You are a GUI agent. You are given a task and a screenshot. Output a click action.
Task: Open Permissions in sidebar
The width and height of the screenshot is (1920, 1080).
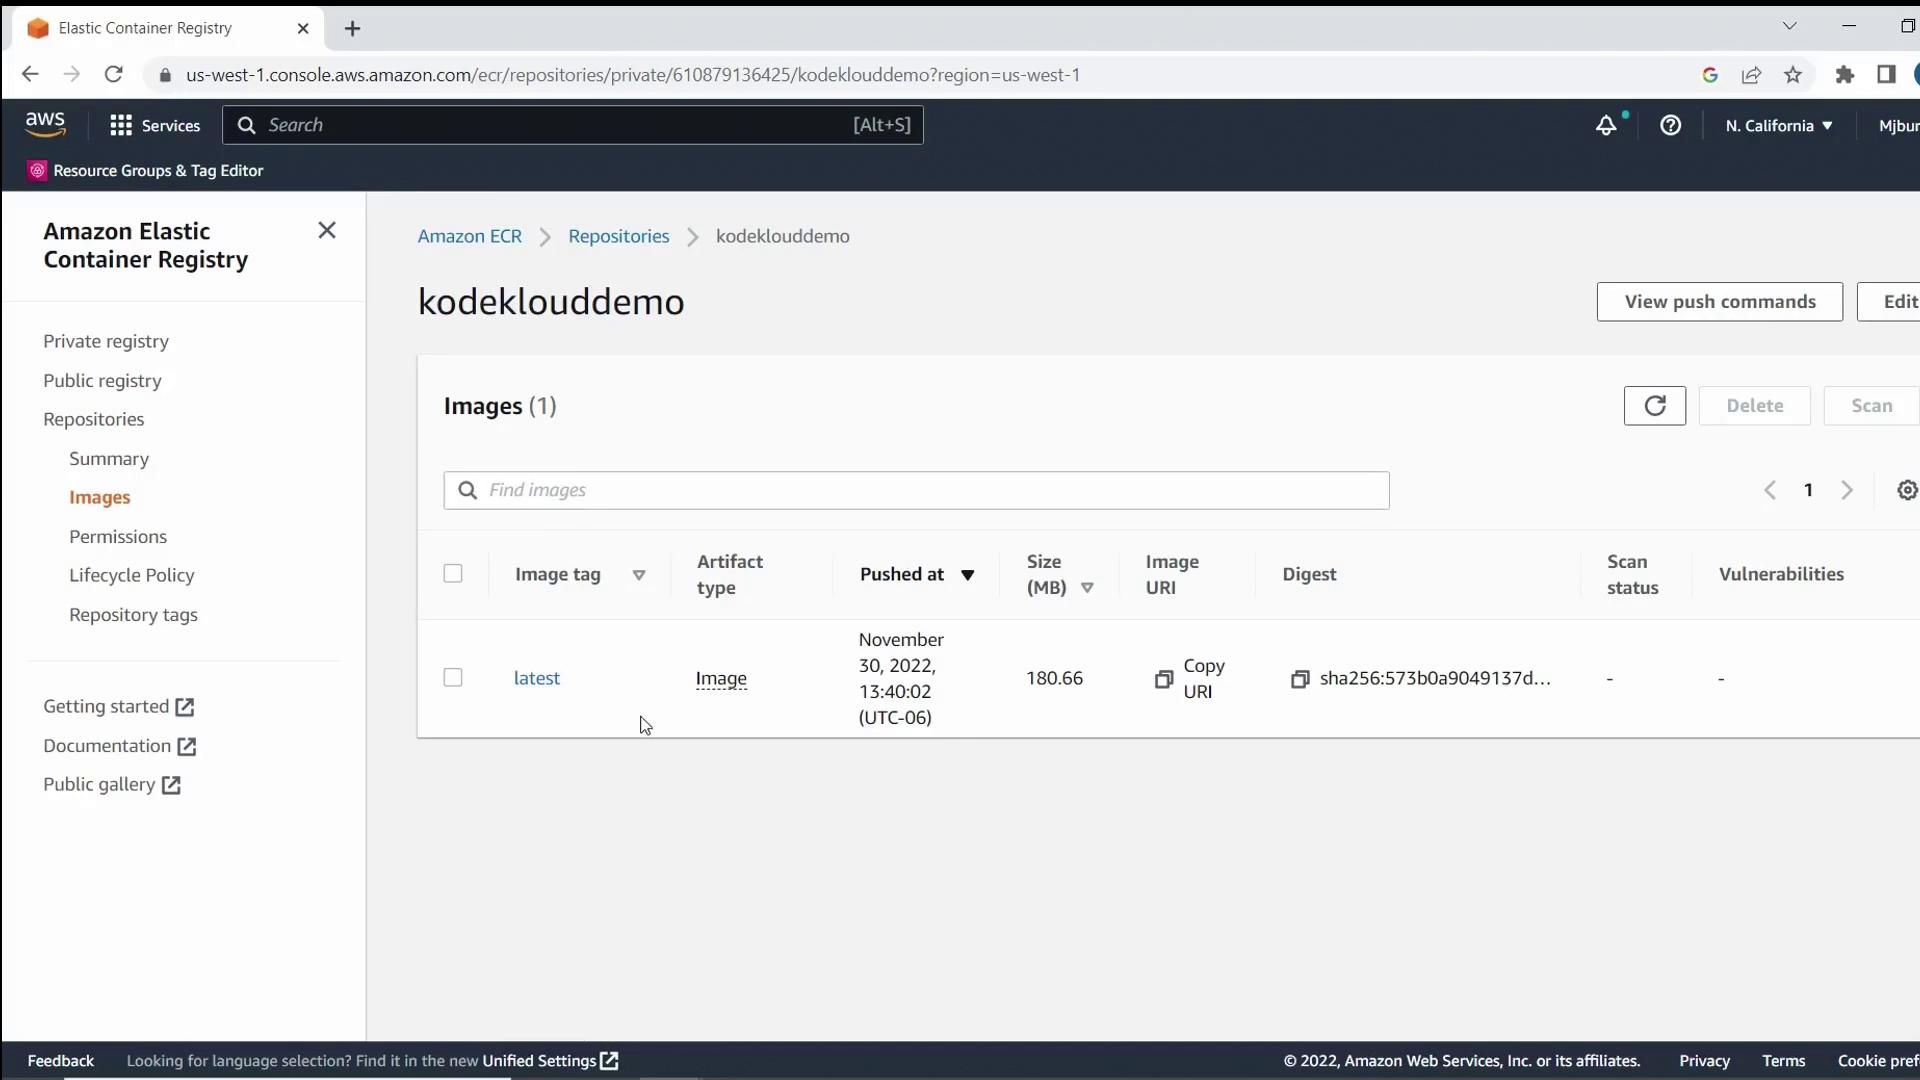pyautogui.click(x=118, y=536)
